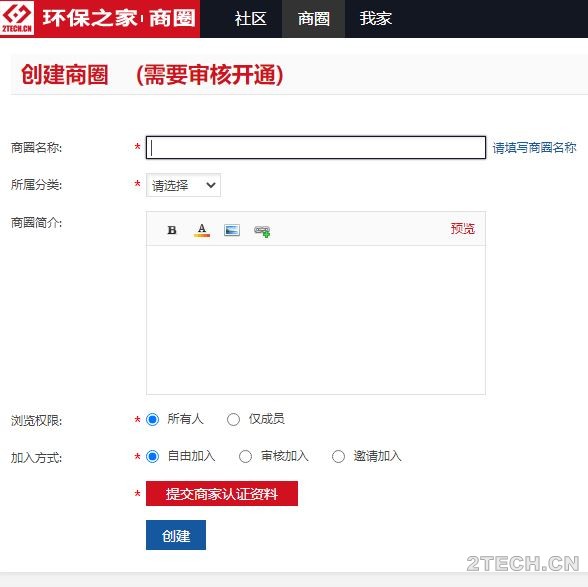Choose 审核加入 join method
The height and width of the screenshot is (587, 588).
click(245, 456)
